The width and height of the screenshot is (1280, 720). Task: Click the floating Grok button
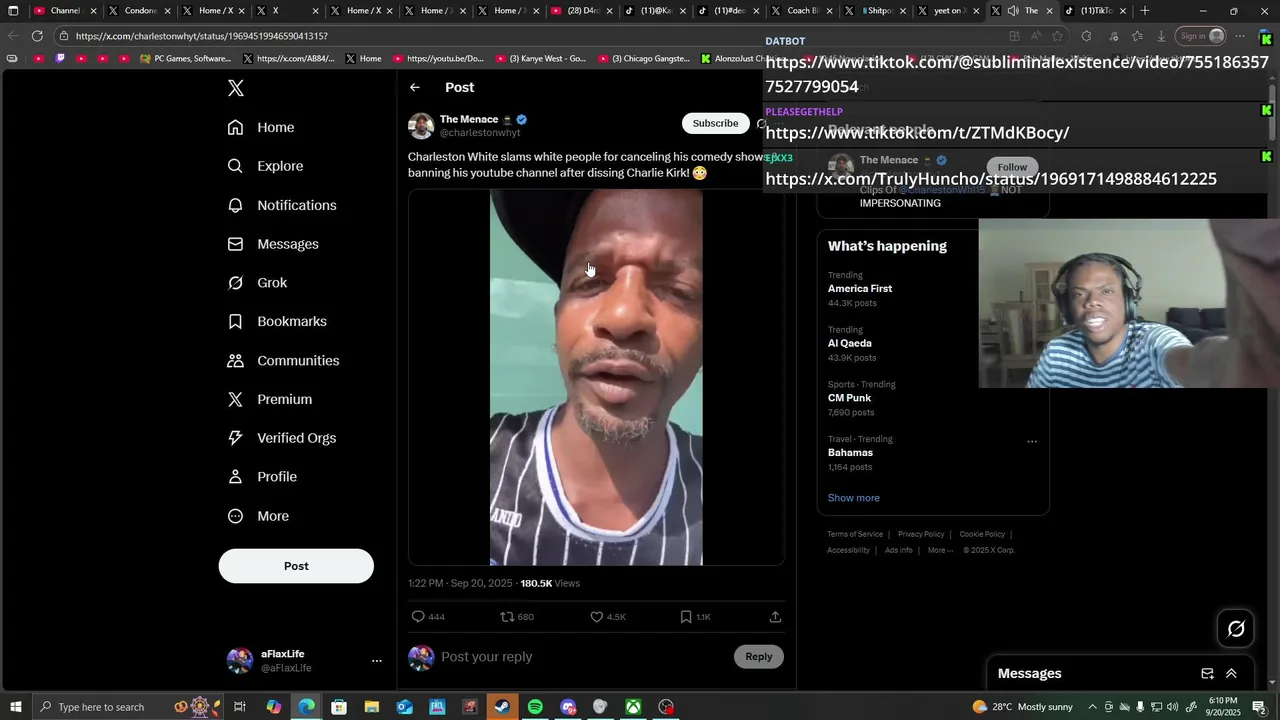pyautogui.click(x=1236, y=629)
